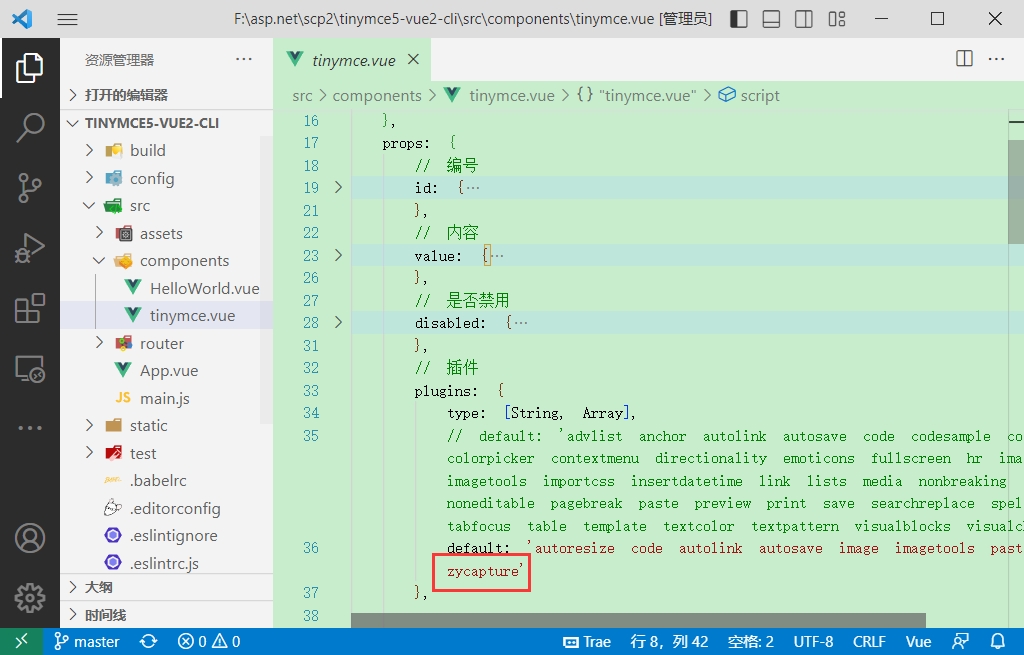The width and height of the screenshot is (1024, 655).
Task: Click the horizontal editor scrollbar
Action: (638, 620)
